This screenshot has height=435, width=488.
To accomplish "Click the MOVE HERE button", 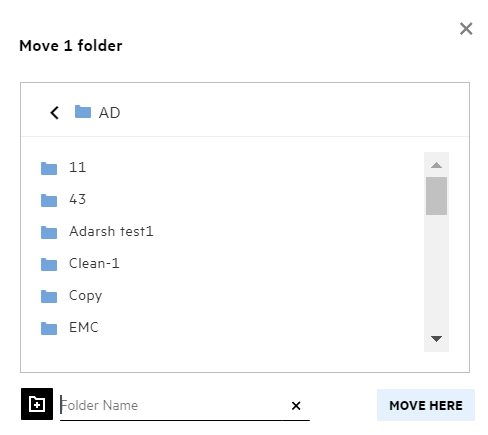I will click(426, 405).
